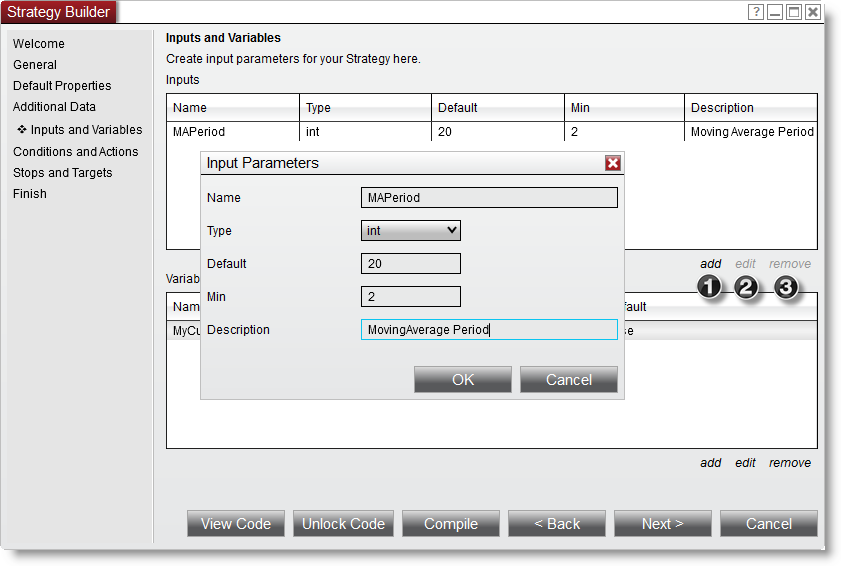Go to Welcome step in sidebar
This screenshot has height=566, width=841.
pyautogui.click(x=39, y=44)
